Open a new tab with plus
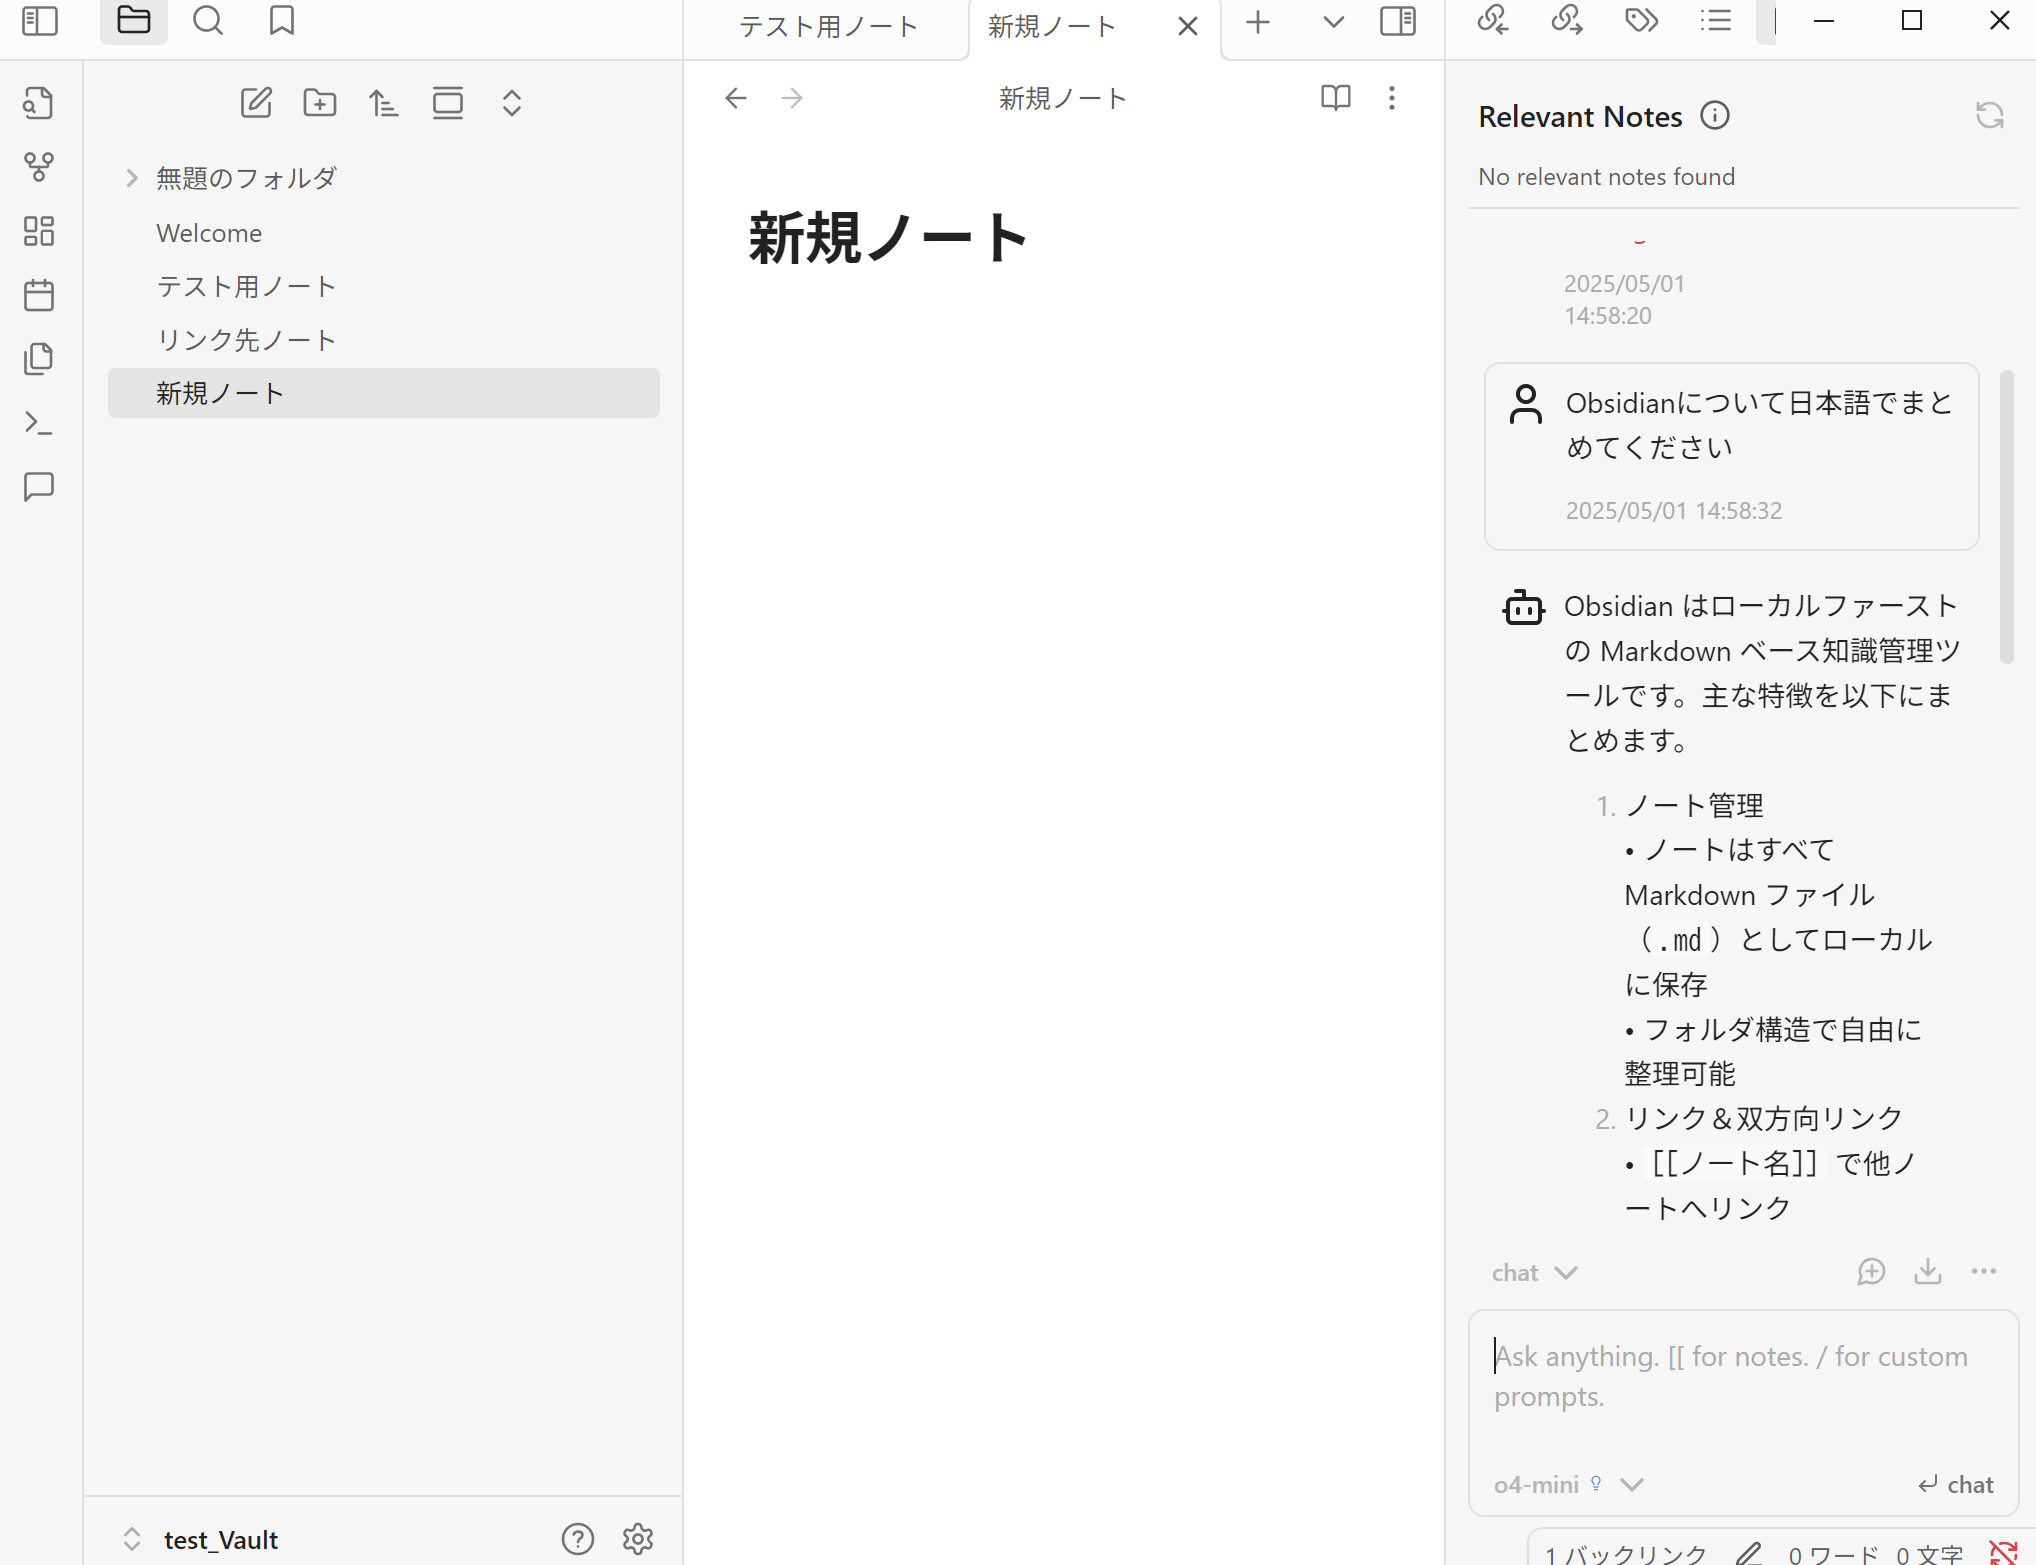 click(1258, 22)
